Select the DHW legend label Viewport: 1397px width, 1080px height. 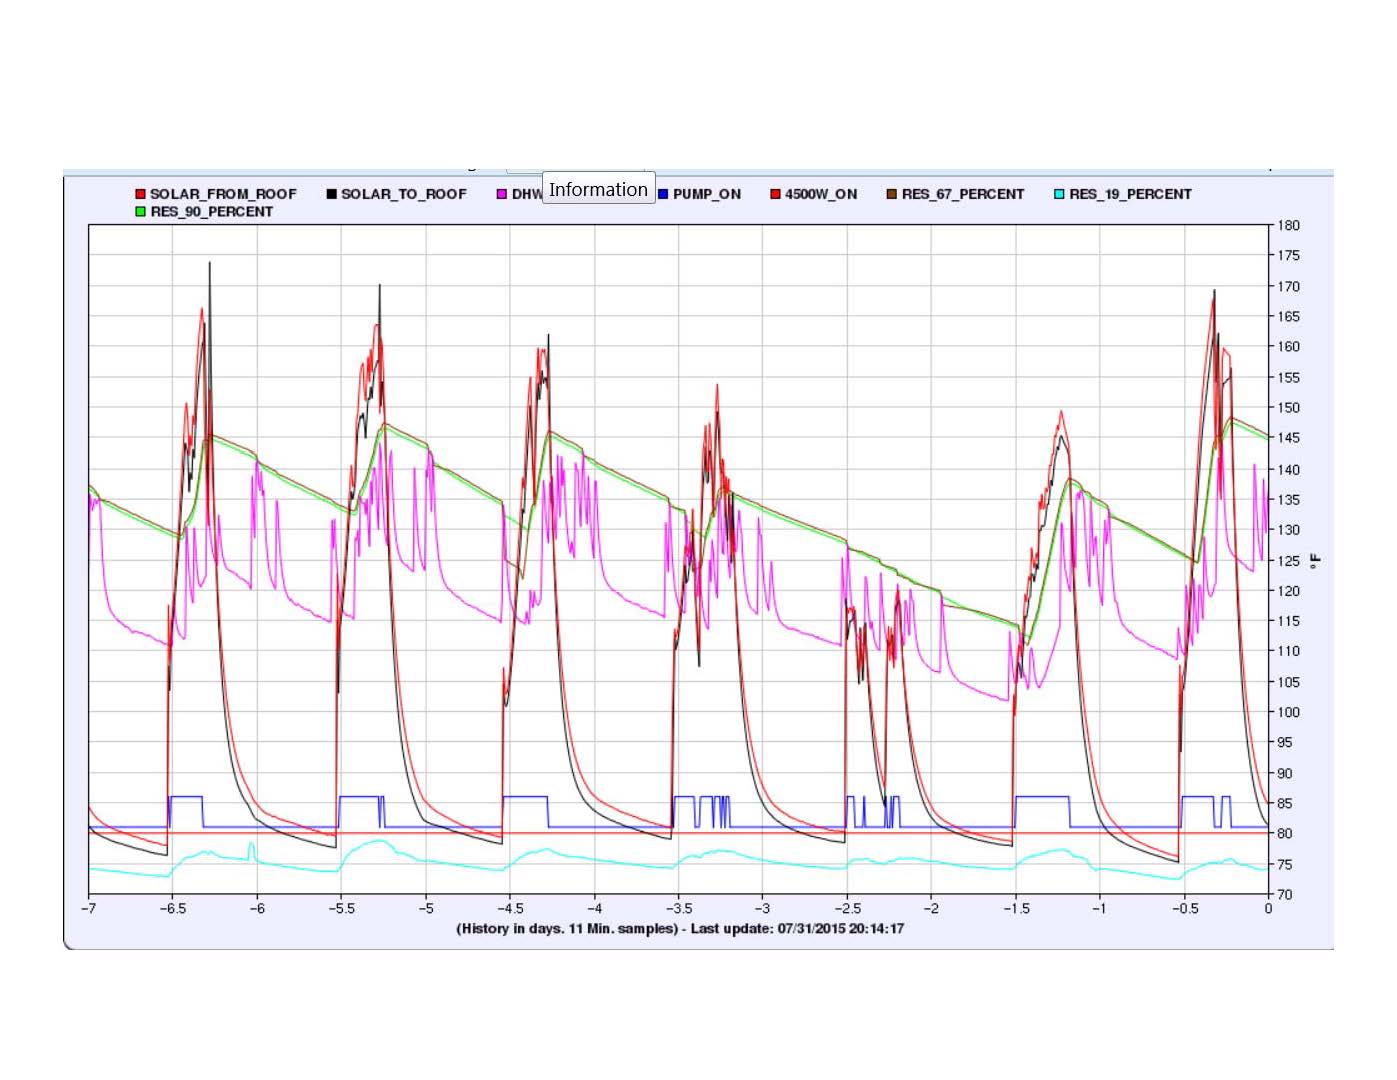527,194
